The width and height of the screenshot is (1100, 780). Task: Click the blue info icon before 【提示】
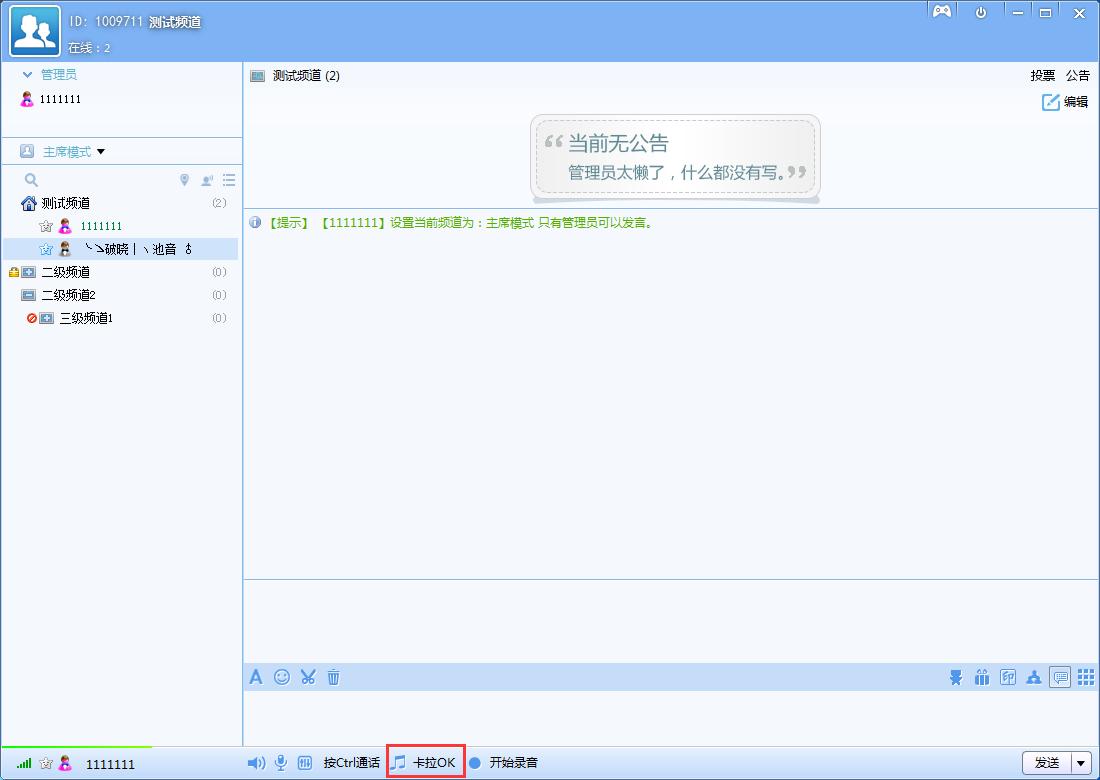[x=255, y=223]
